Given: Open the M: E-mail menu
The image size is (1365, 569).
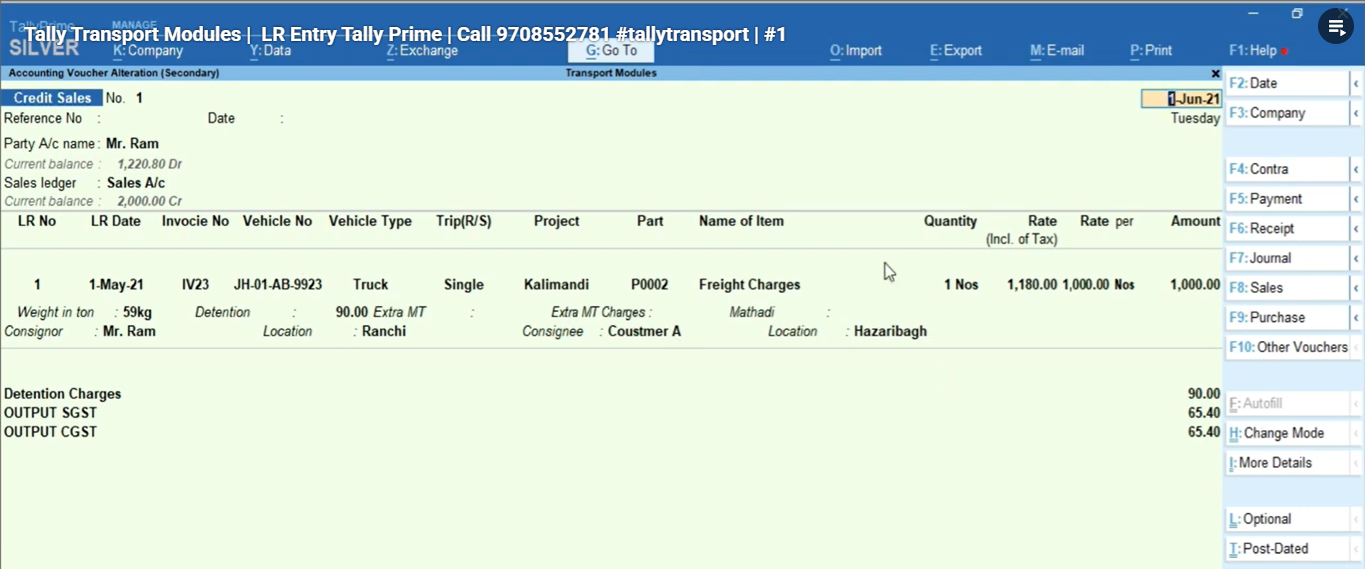Looking at the screenshot, I should click(x=1057, y=50).
